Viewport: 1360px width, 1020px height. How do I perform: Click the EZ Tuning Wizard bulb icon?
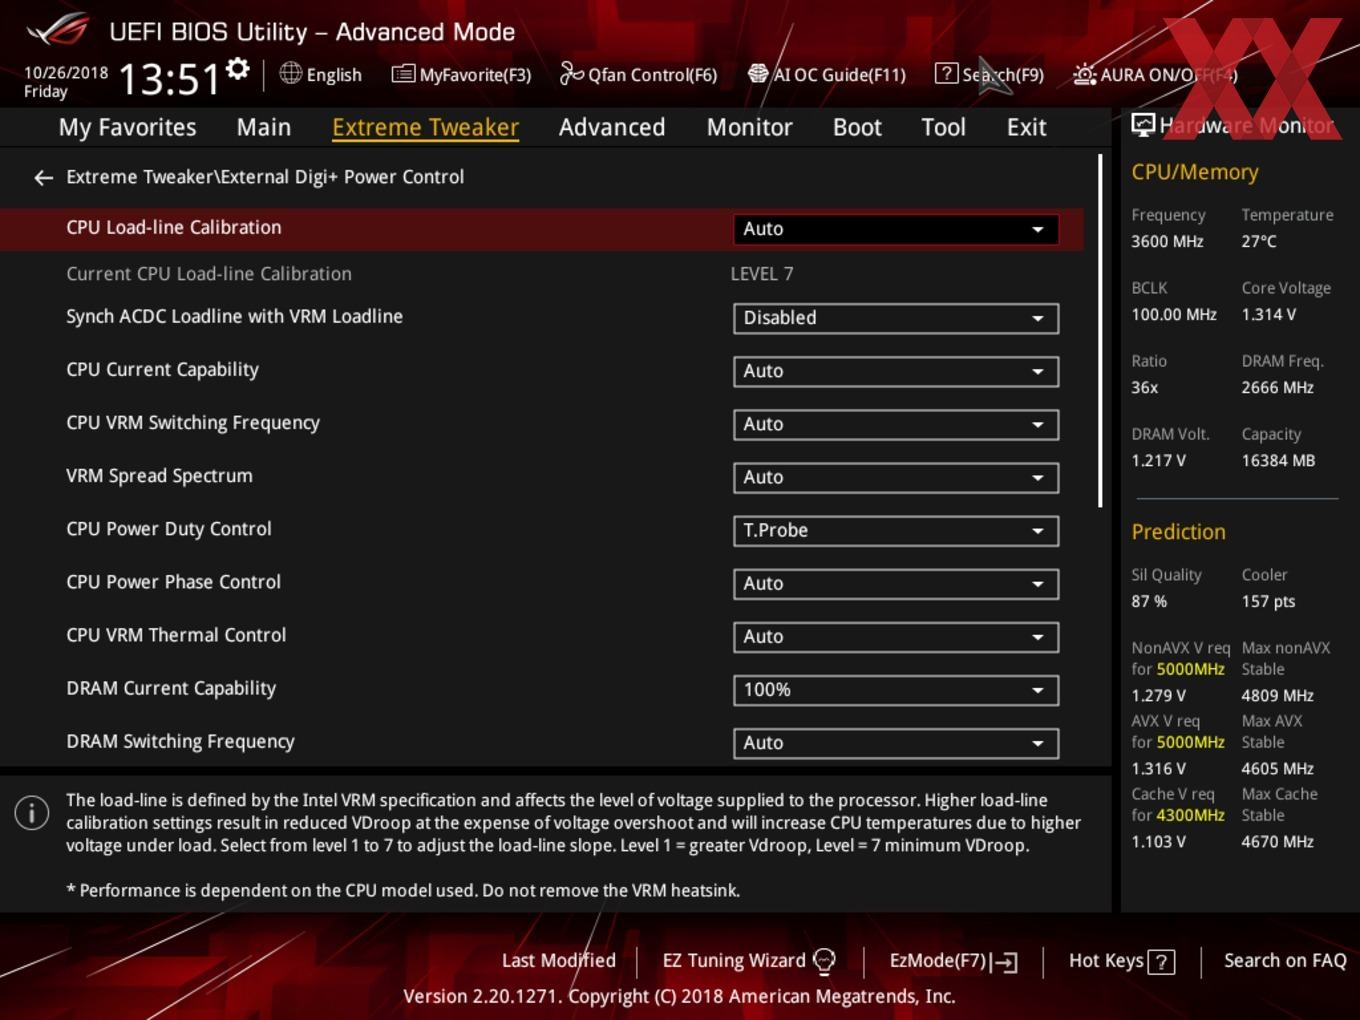(x=824, y=961)
